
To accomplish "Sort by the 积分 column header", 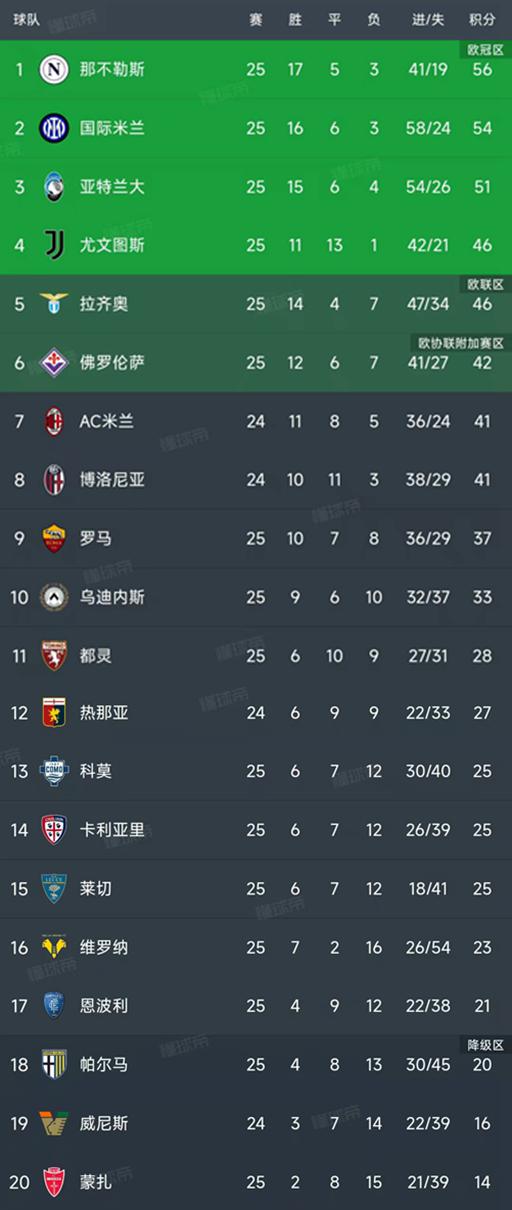I will 482,19.
